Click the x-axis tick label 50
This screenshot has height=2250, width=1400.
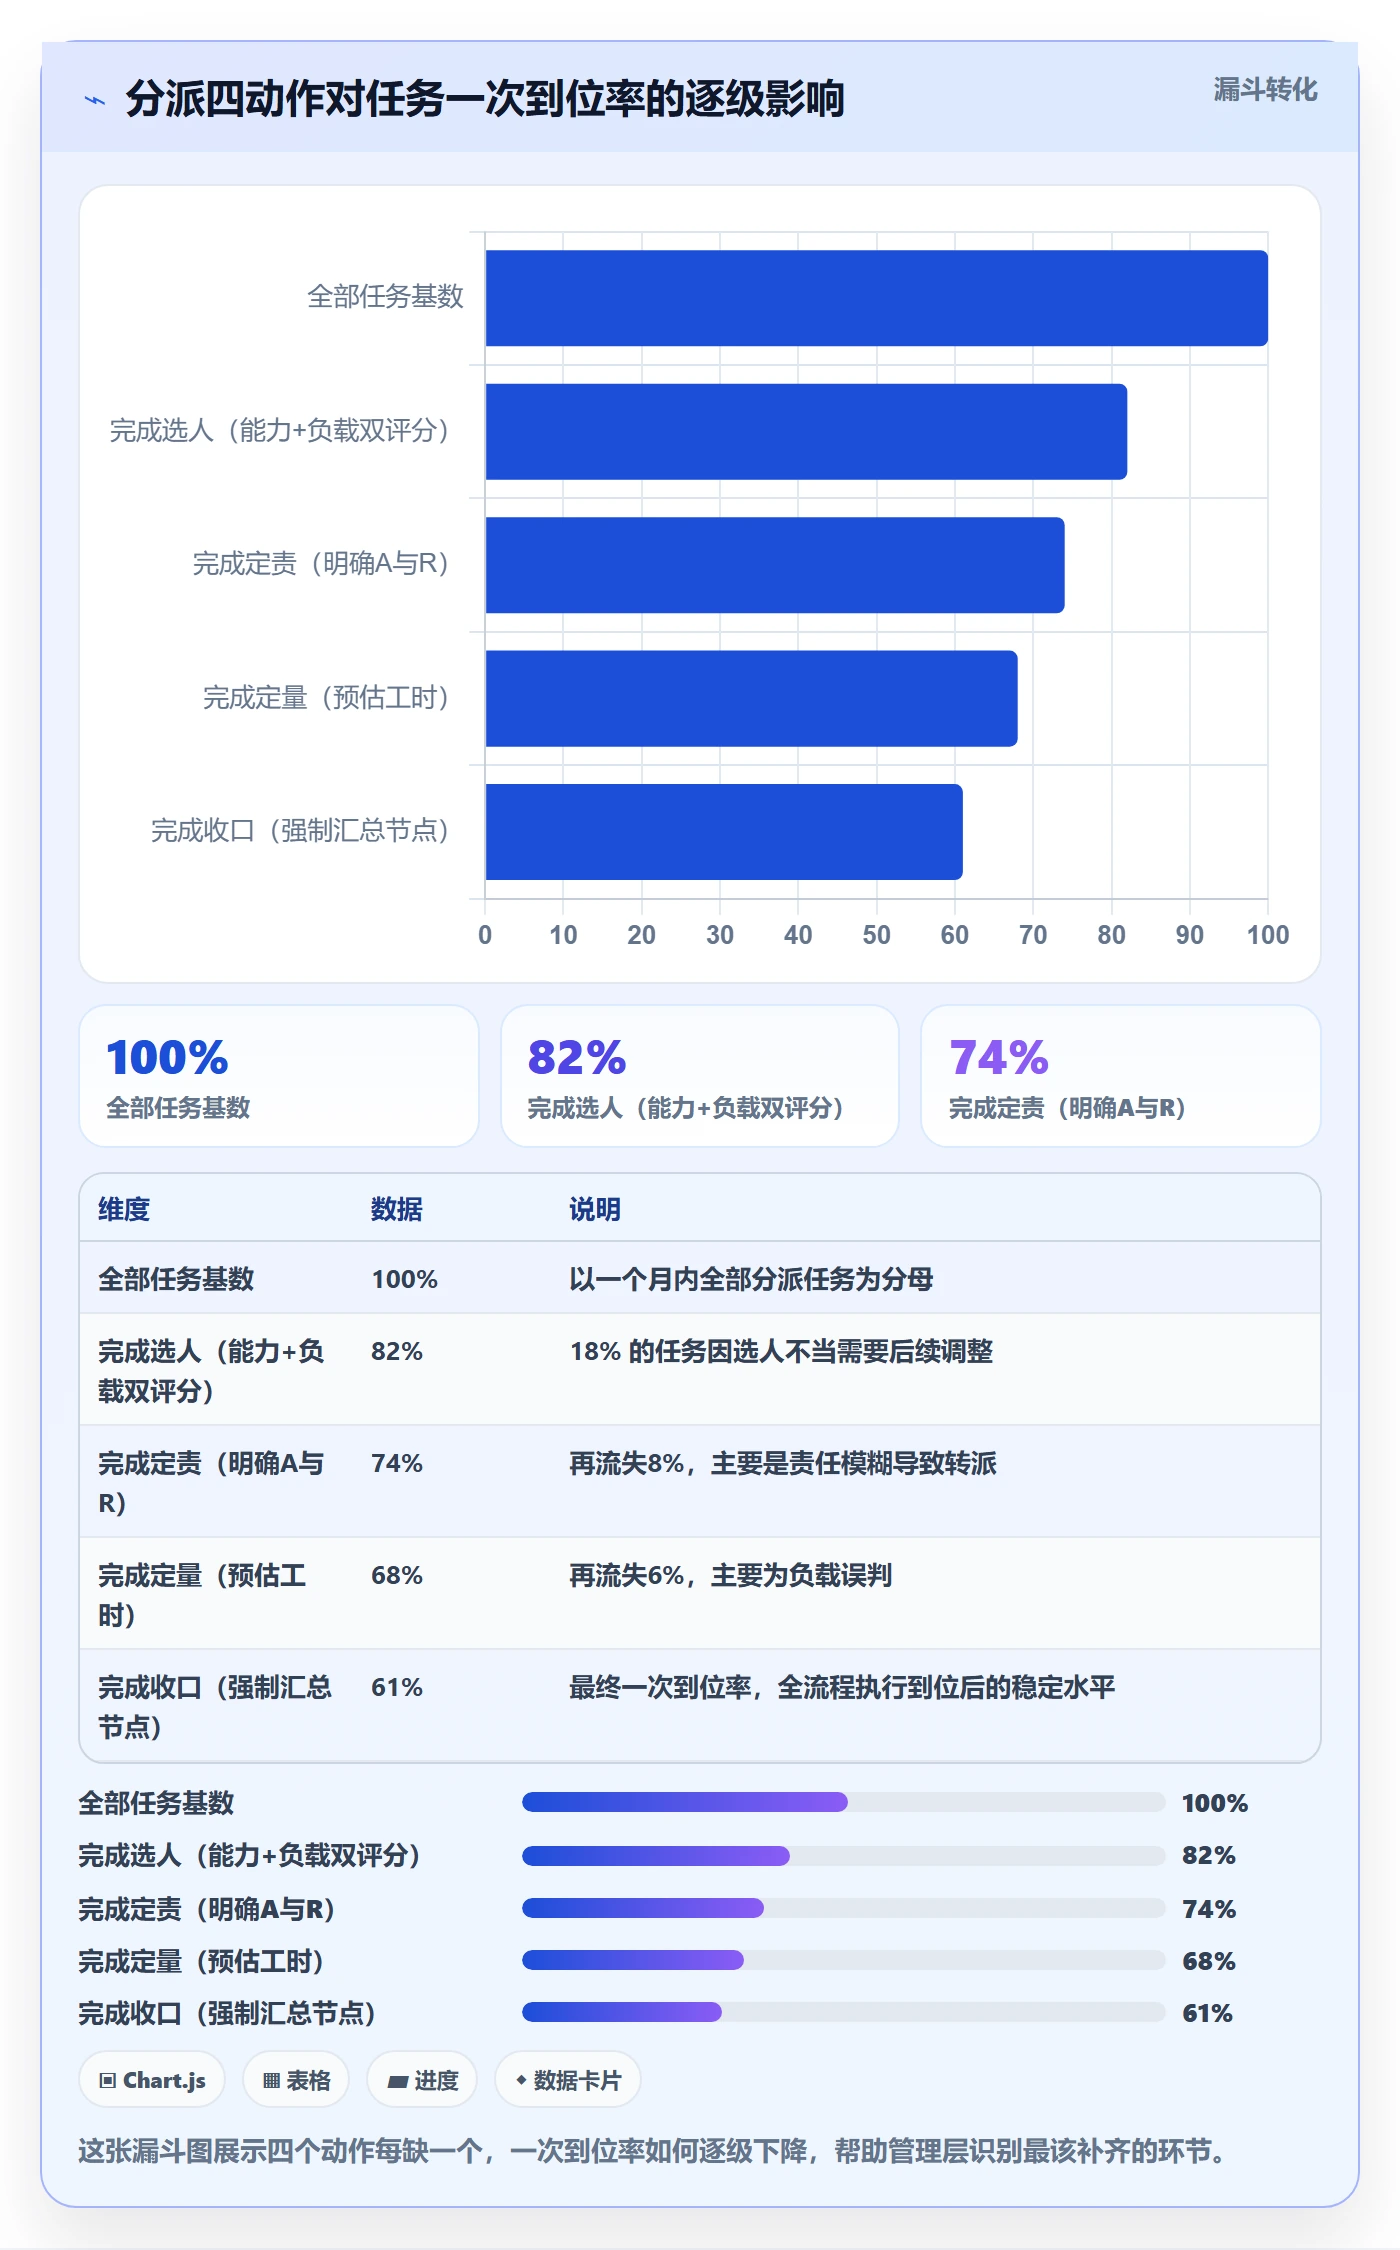point(876,935)
